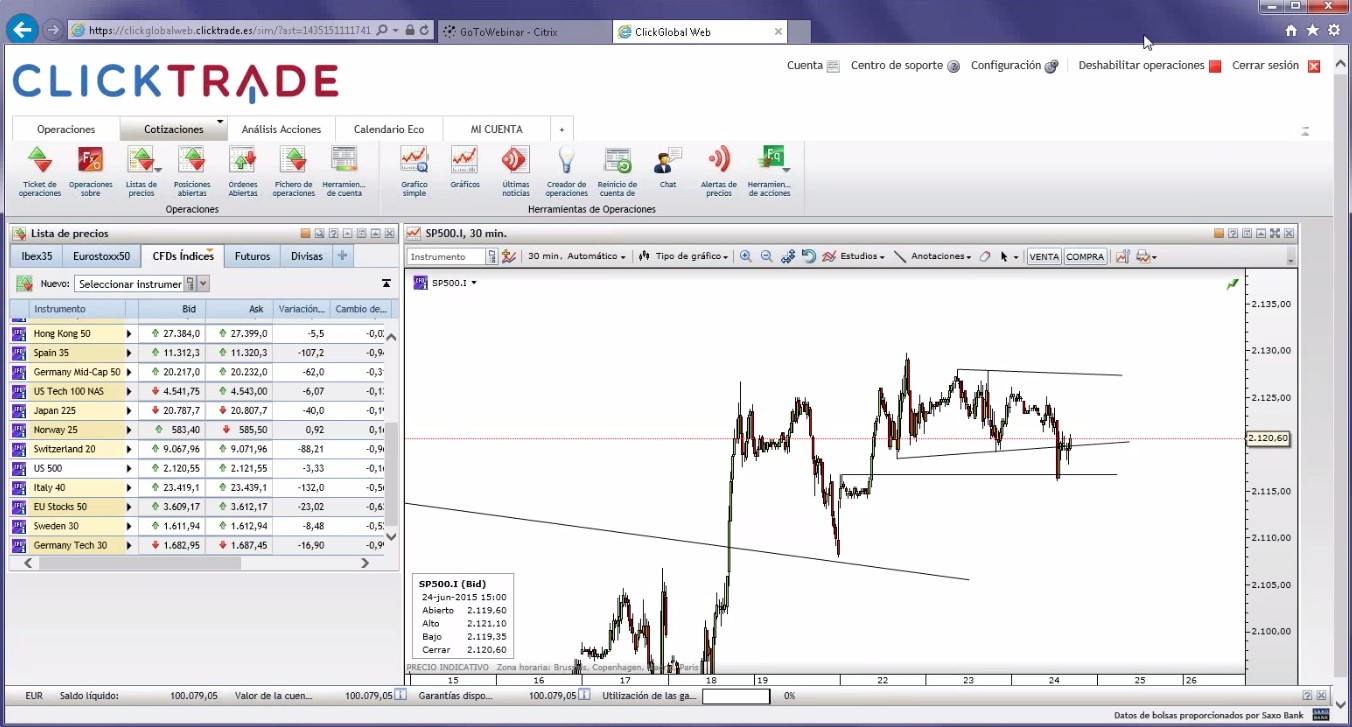Click the price list horizontal scrollbar
Image resolution: width=1352 pixels, height=727 pixels.
[140, 563]
